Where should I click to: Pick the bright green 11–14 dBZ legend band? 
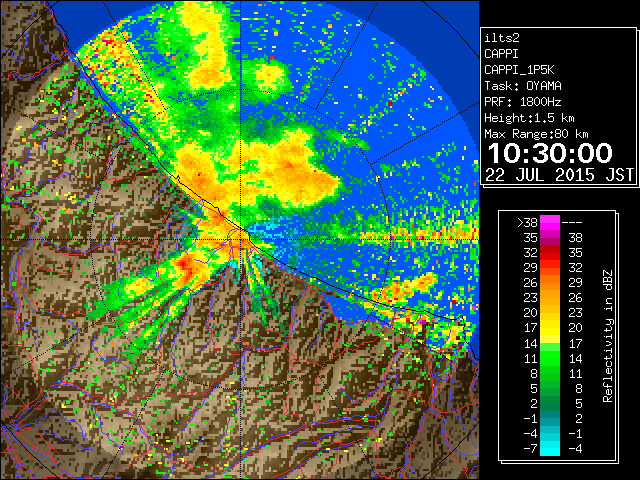click(550, 358)
